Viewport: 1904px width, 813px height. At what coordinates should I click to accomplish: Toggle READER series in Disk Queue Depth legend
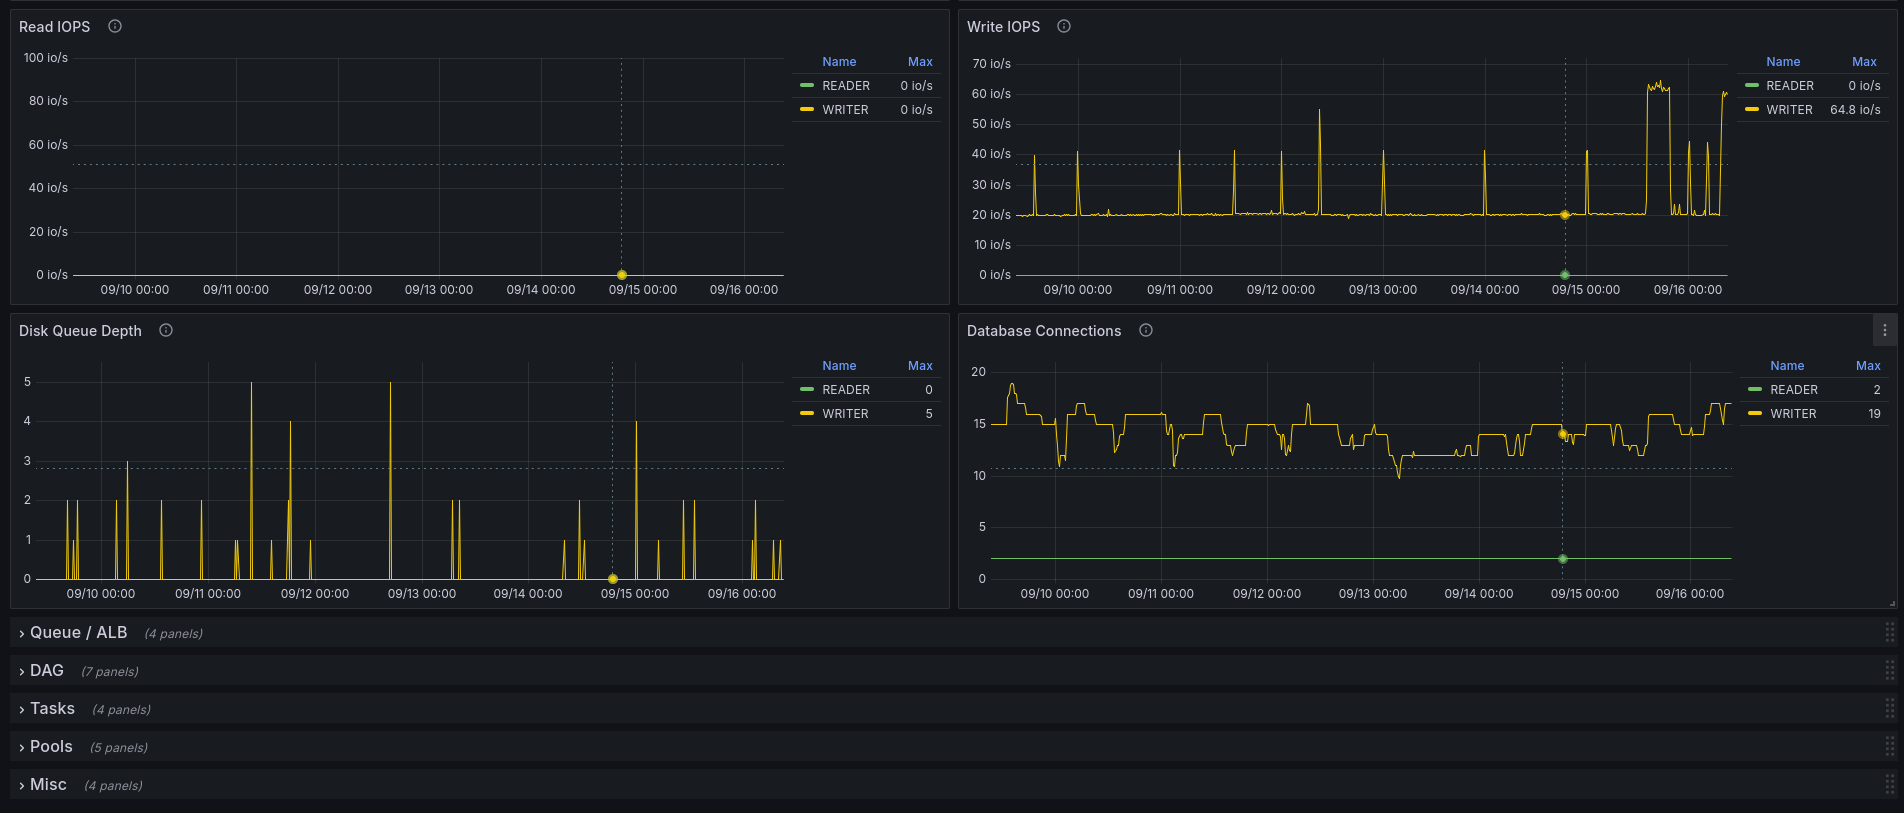[846, 390]
